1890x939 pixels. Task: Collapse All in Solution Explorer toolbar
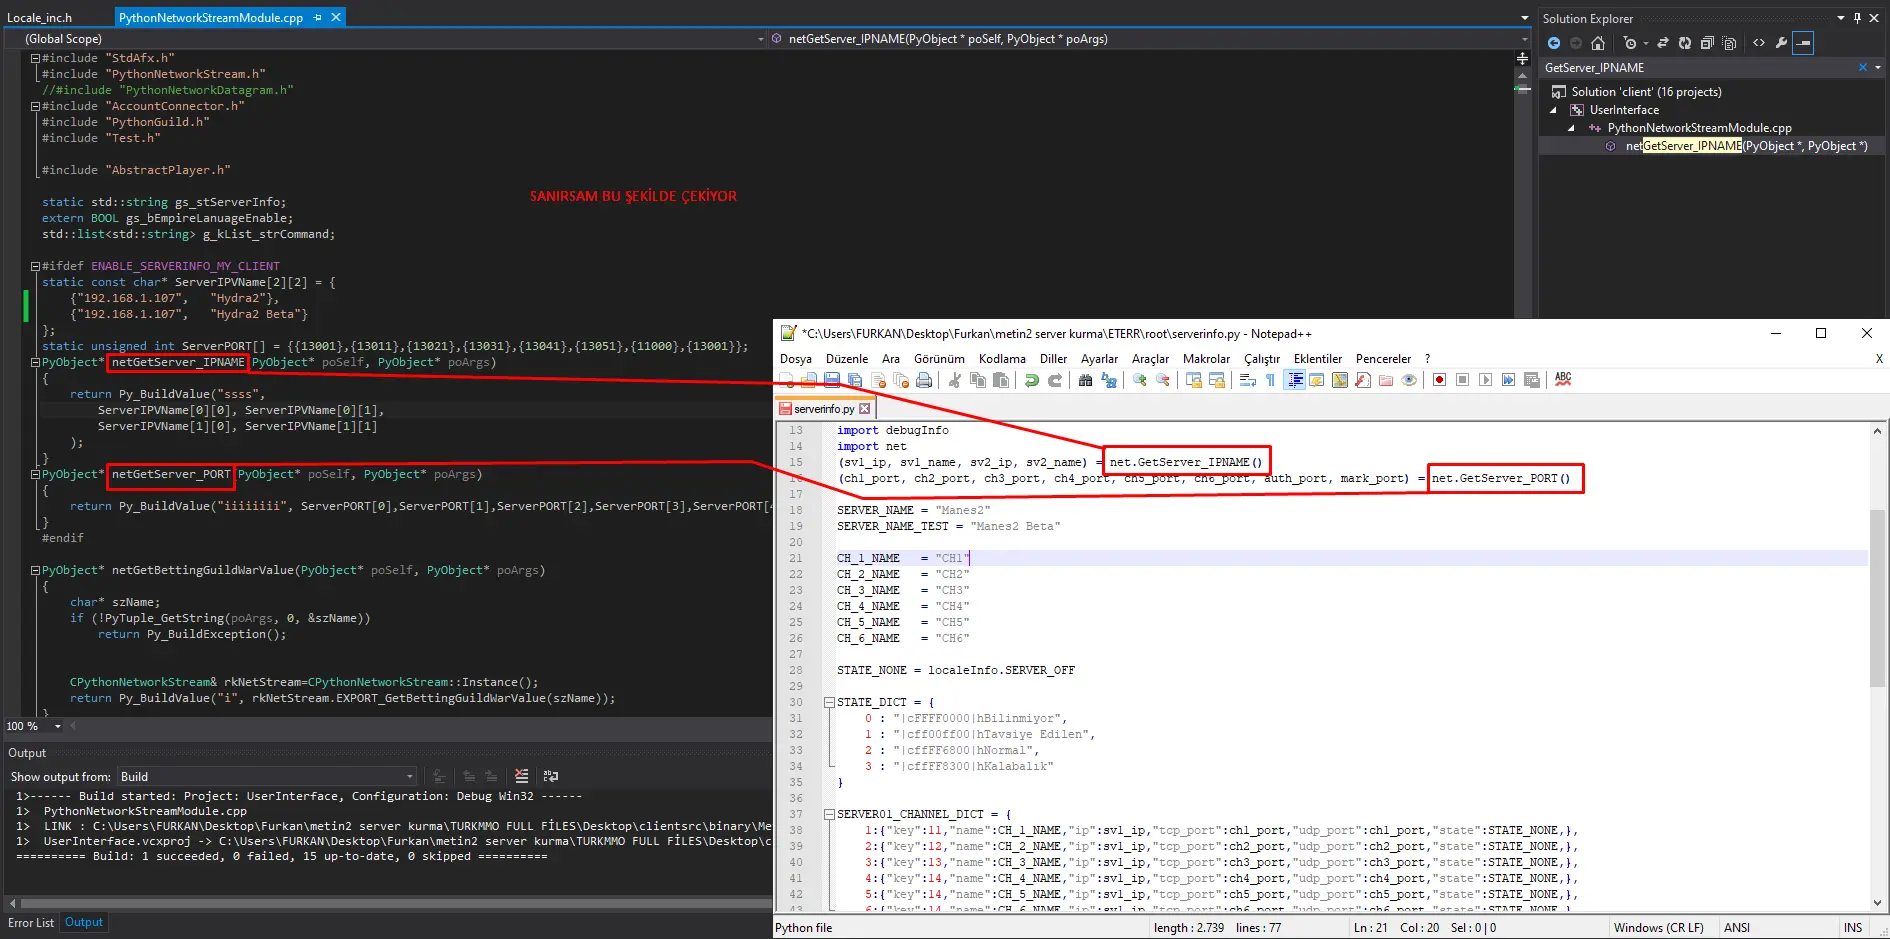click(x=1707, y=43)
